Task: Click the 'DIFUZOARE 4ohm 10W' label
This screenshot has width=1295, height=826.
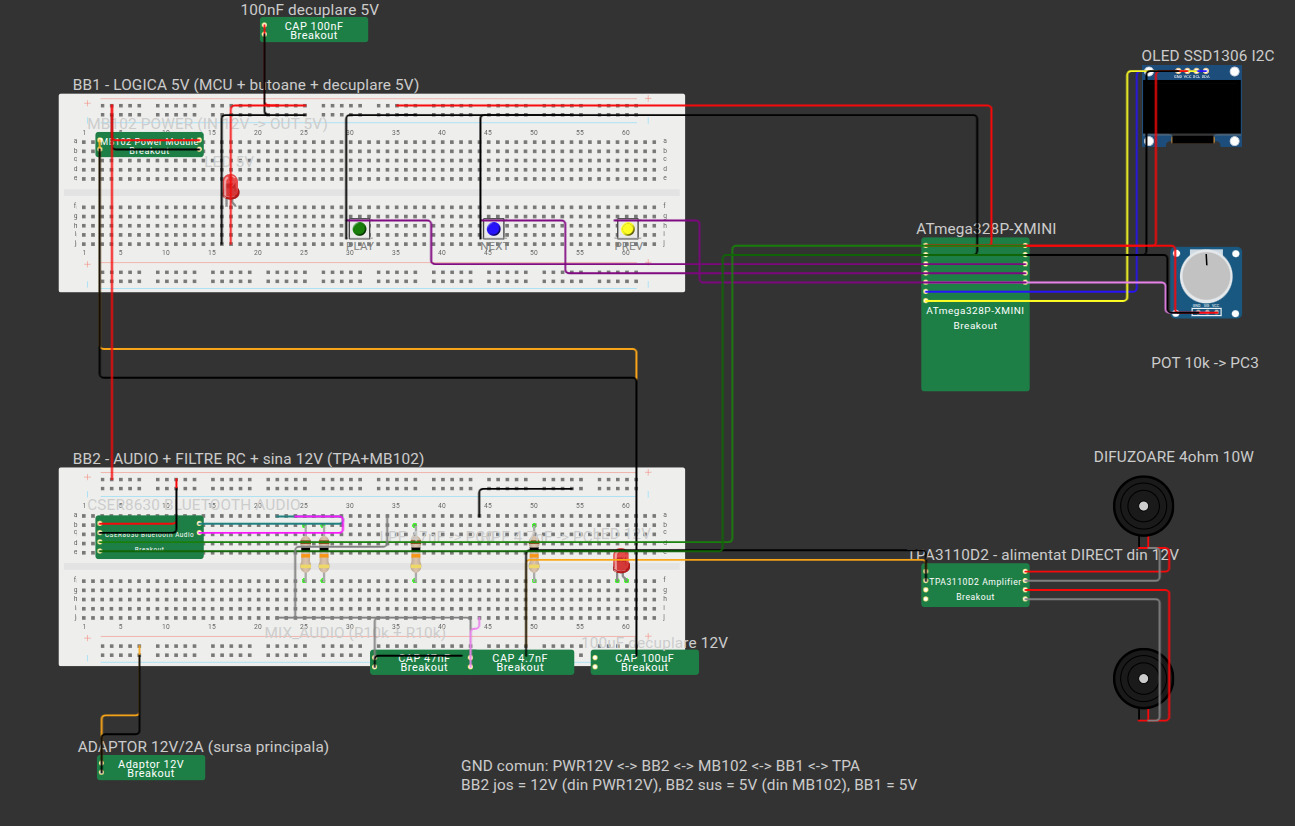Action: [x=1174, y=457]
